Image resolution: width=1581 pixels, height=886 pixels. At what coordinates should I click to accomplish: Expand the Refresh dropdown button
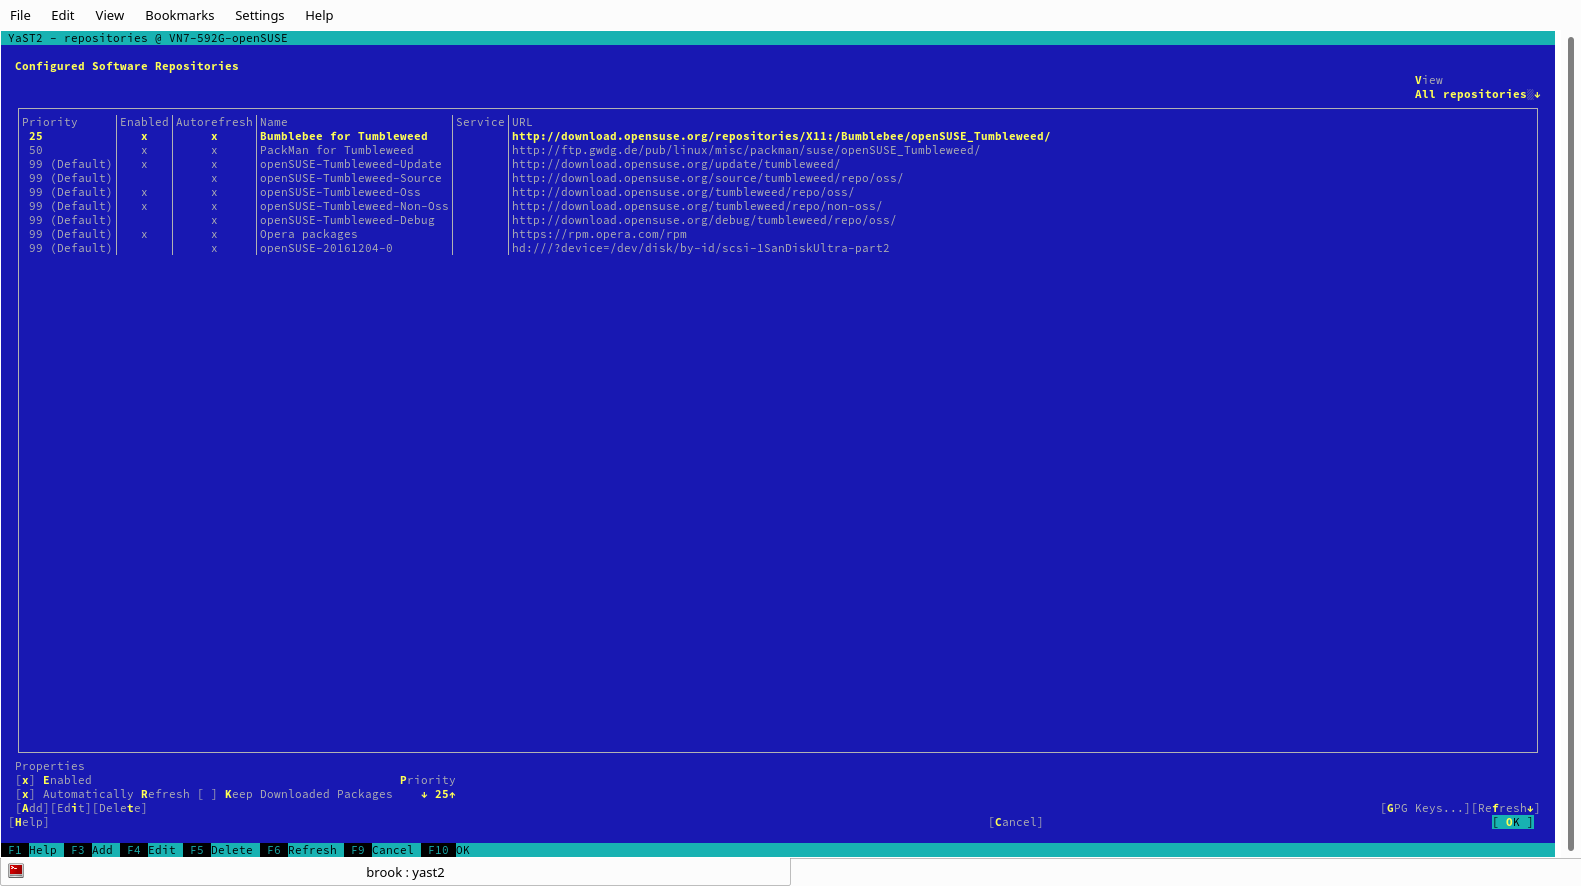pos(1505,808)
